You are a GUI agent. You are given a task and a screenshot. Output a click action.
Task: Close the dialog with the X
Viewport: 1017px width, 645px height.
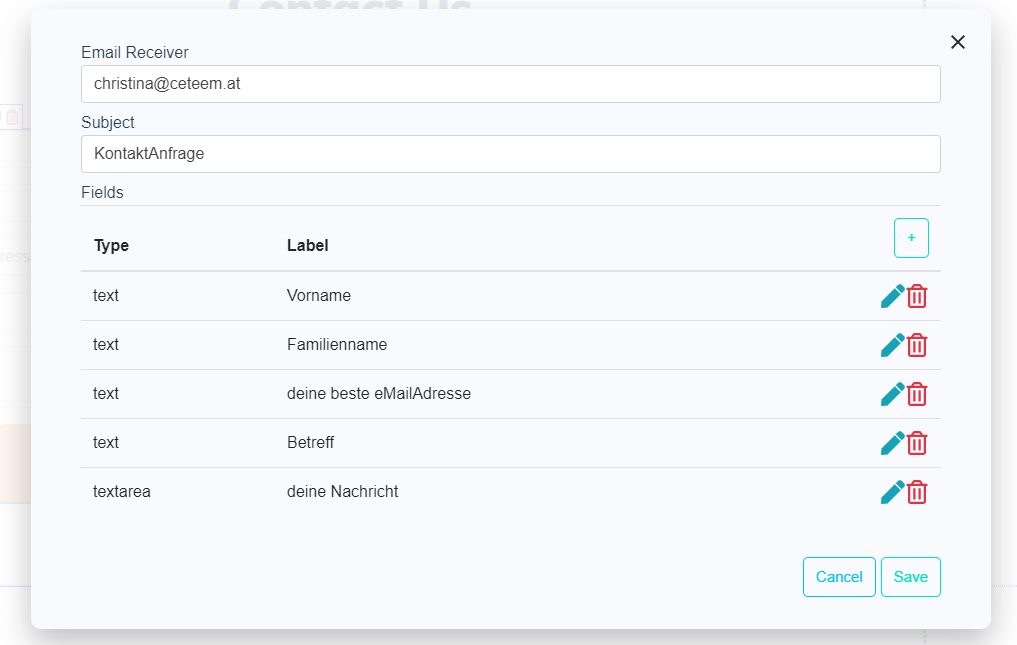957,42
